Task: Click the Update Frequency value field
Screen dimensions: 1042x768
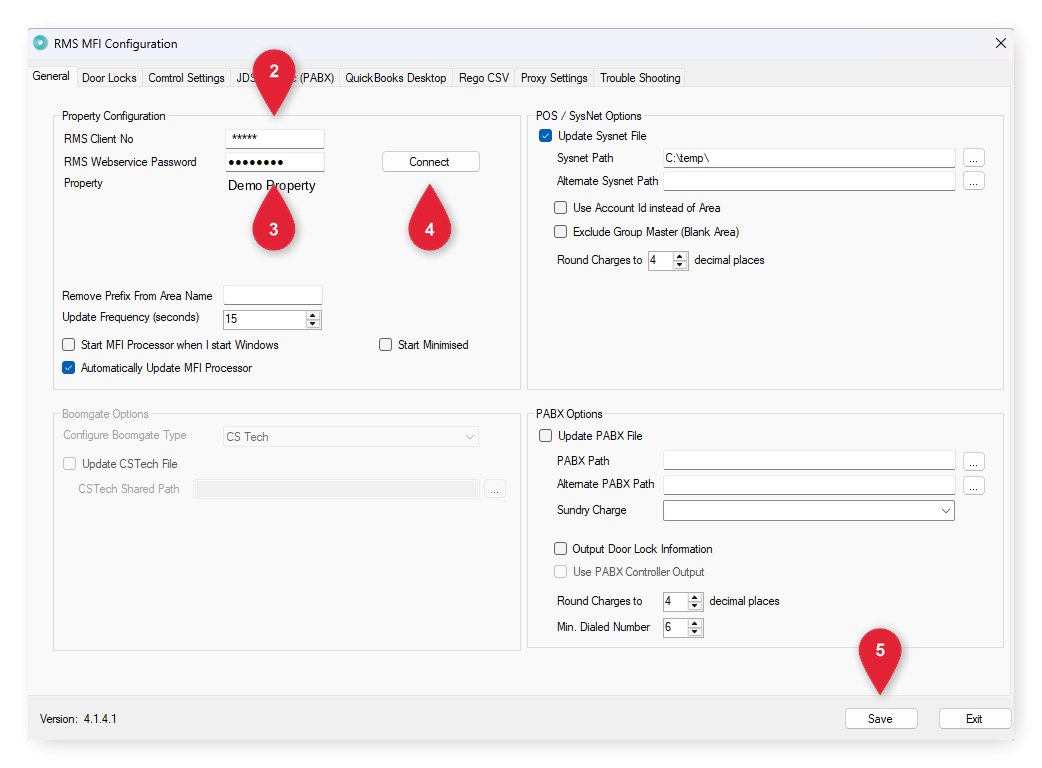Action: [264, 319]
